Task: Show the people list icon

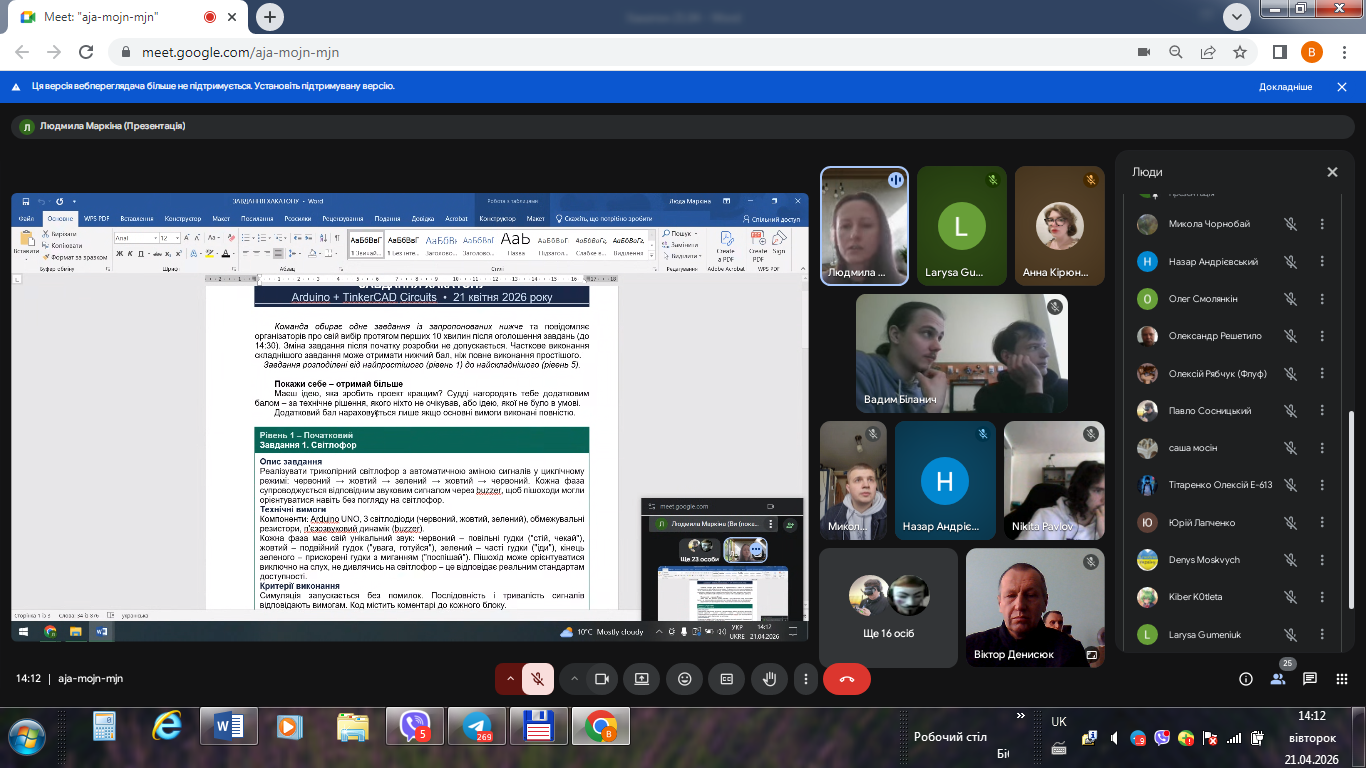Action: click(1278, 679)
